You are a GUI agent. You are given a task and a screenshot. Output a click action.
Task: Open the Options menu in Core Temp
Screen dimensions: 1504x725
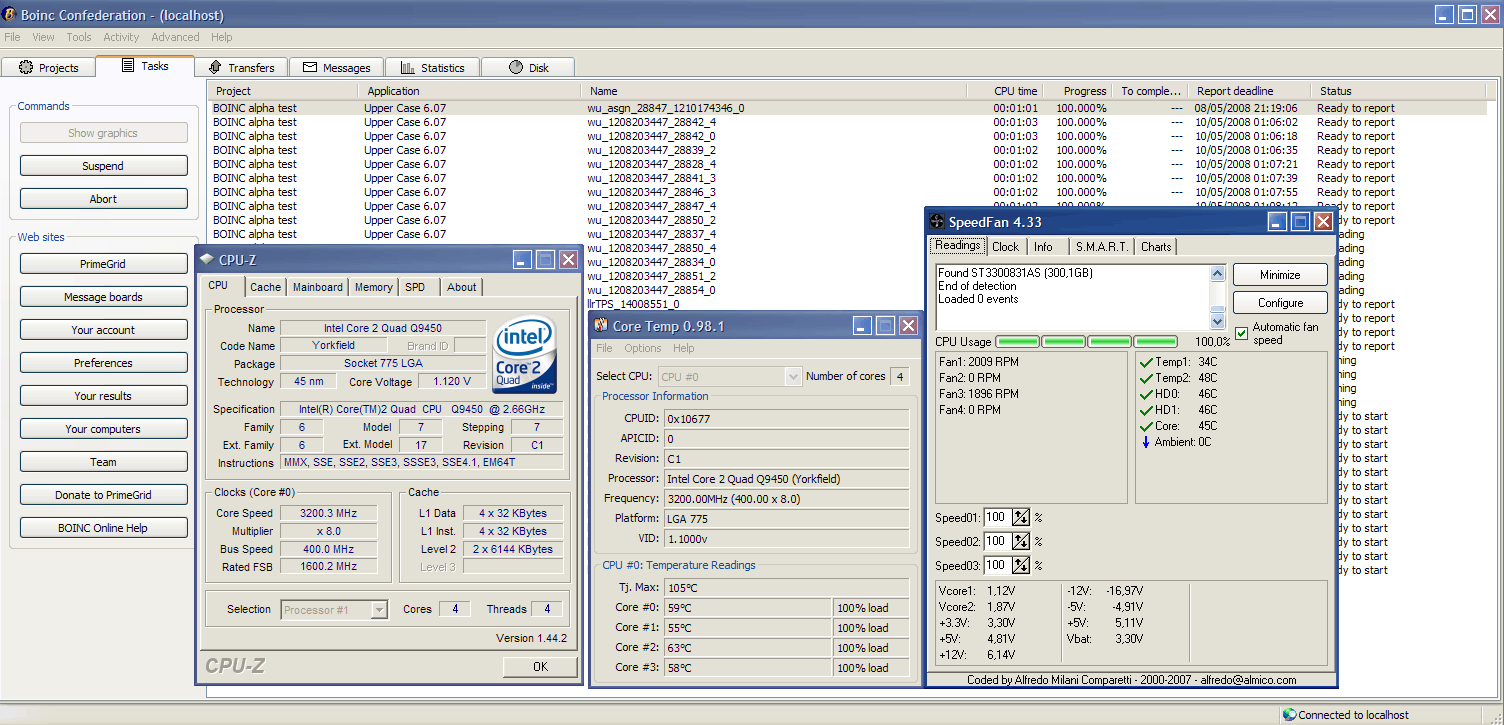pos(643,348)
